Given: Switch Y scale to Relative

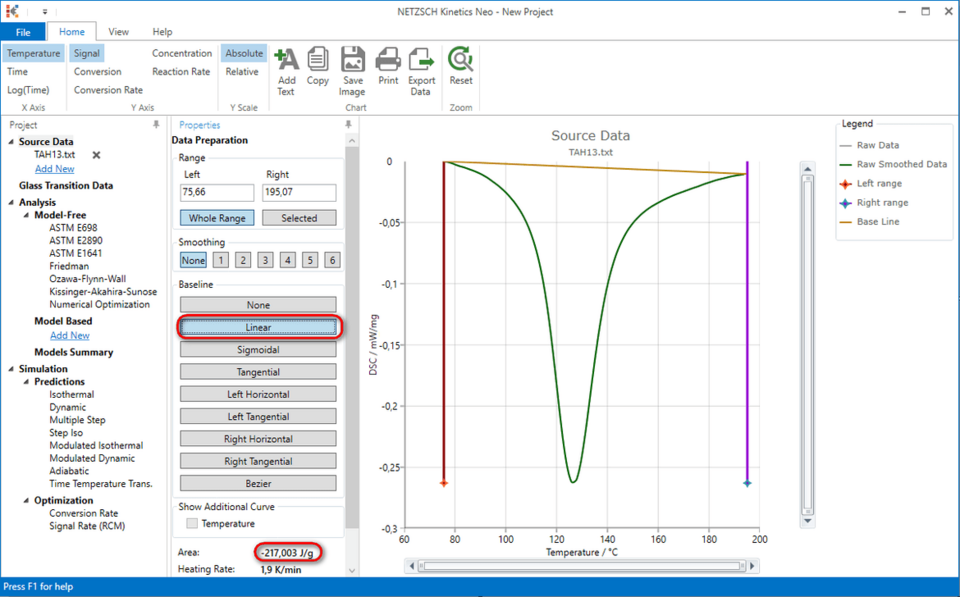Looking at the screenshot, I should (244, 70).
